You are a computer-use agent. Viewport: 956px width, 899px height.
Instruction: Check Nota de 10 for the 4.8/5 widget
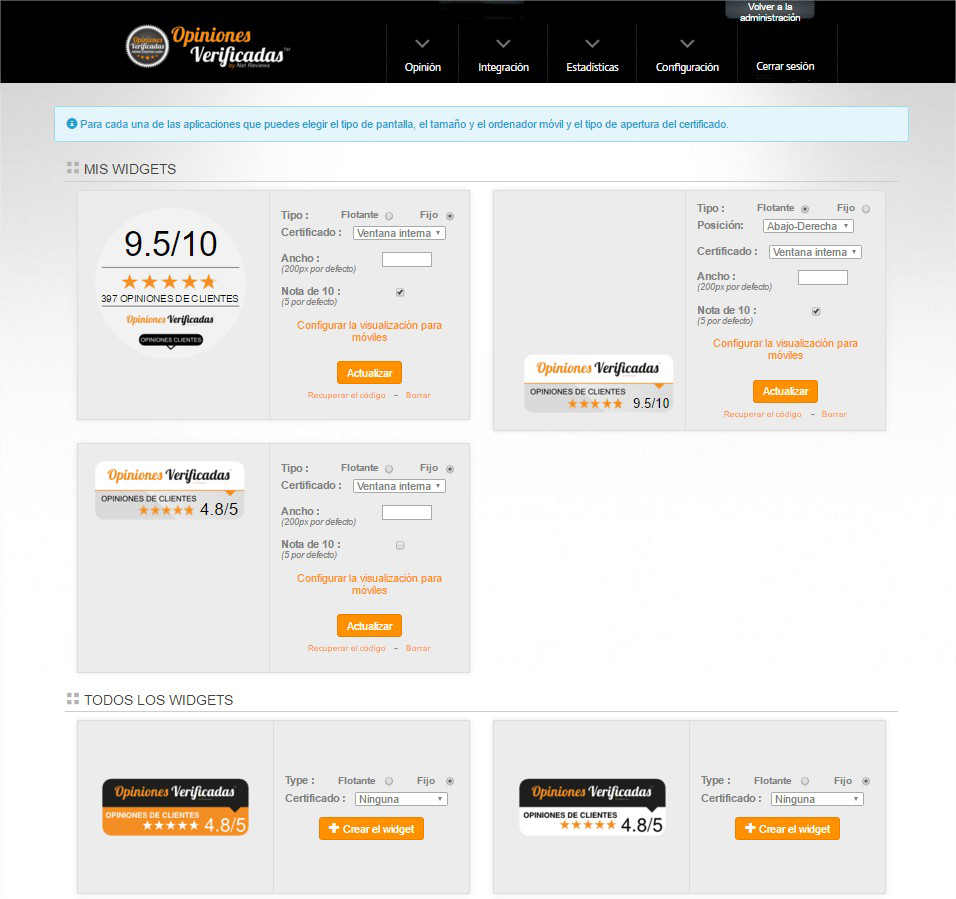(400, 545)
